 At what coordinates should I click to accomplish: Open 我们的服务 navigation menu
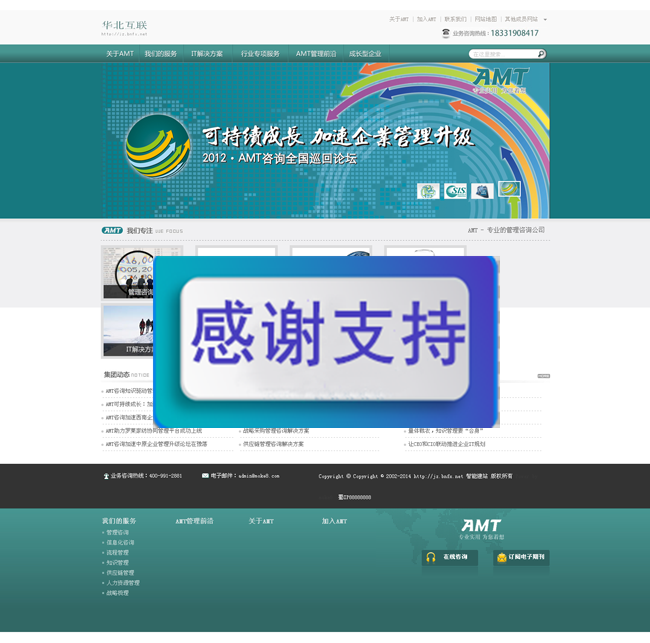click(x=160, y=54)
